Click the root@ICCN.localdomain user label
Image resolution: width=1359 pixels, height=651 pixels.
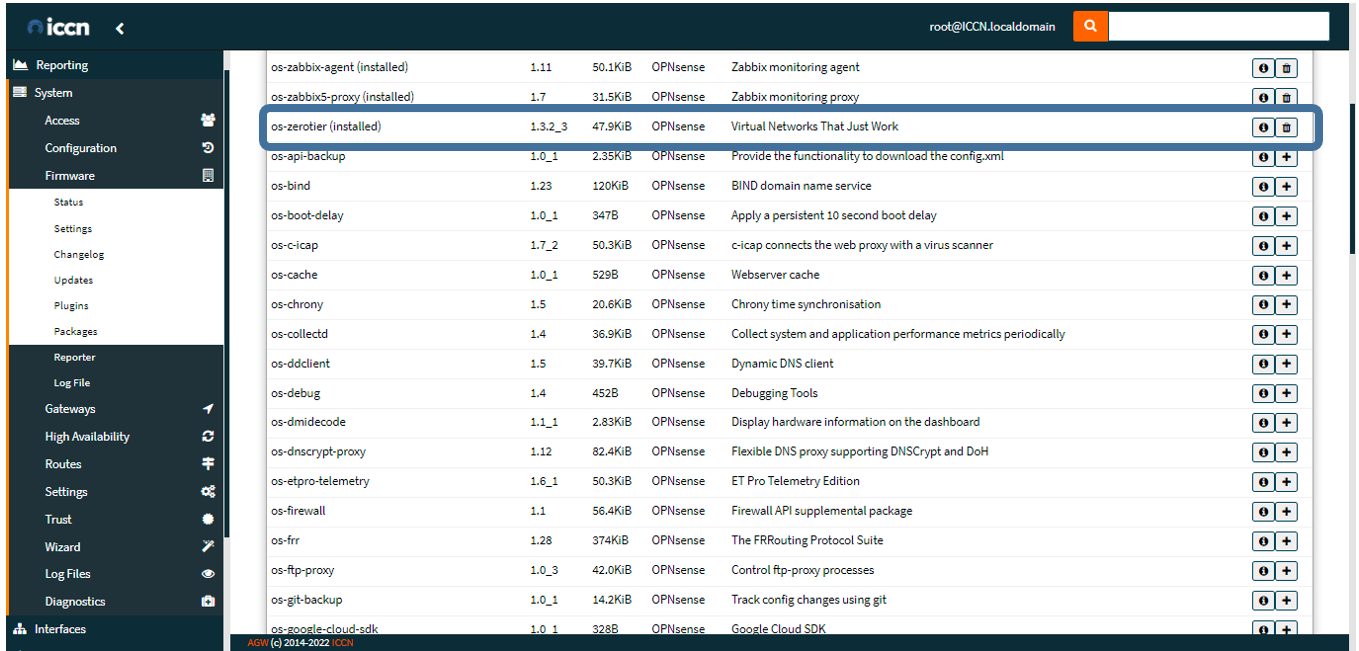coord(992,27)
